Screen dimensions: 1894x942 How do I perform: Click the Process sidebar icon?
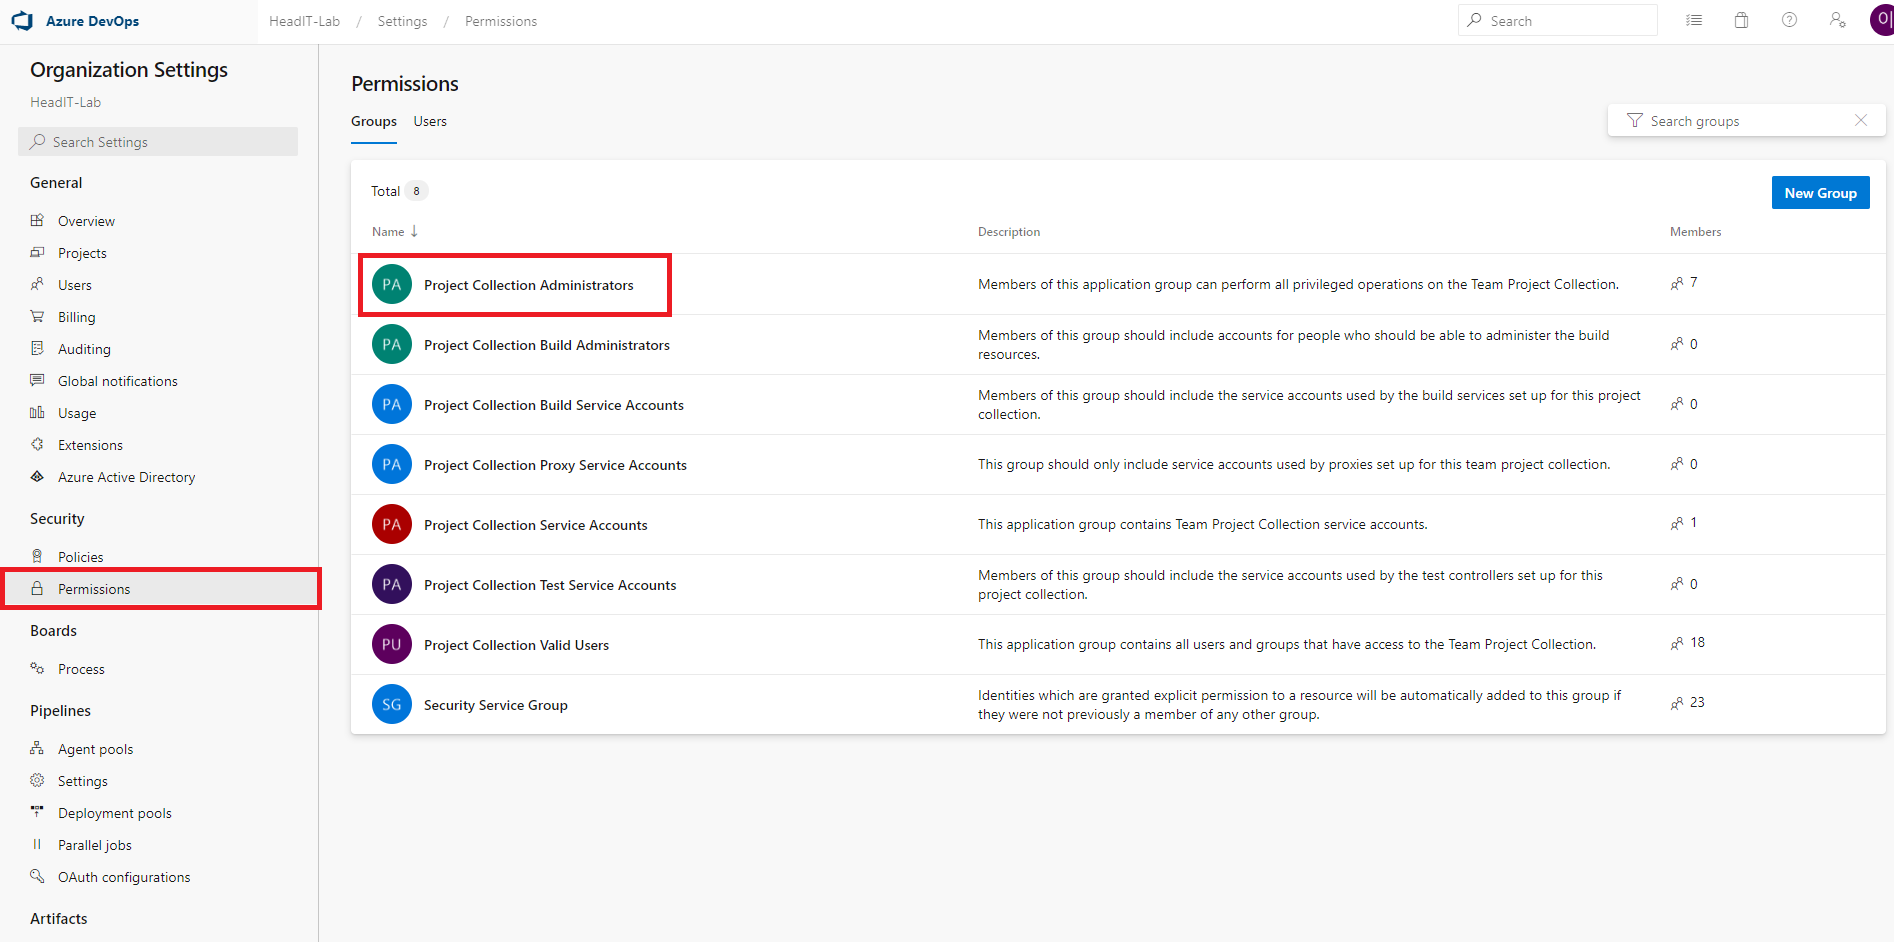[x=37, y=668]
